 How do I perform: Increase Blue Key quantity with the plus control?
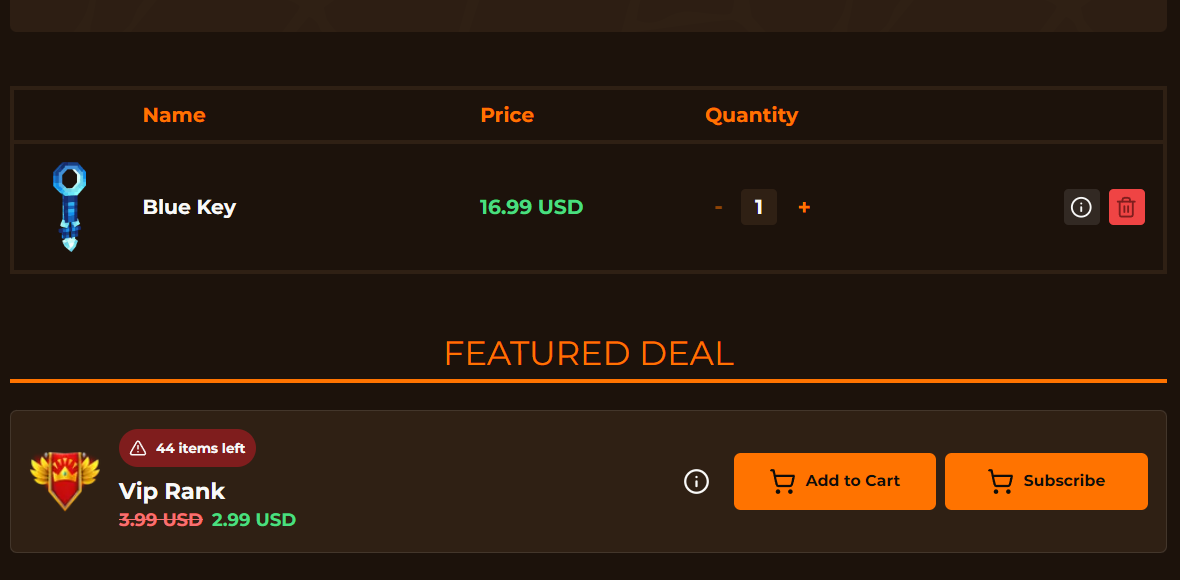click(x=804, y=207)
